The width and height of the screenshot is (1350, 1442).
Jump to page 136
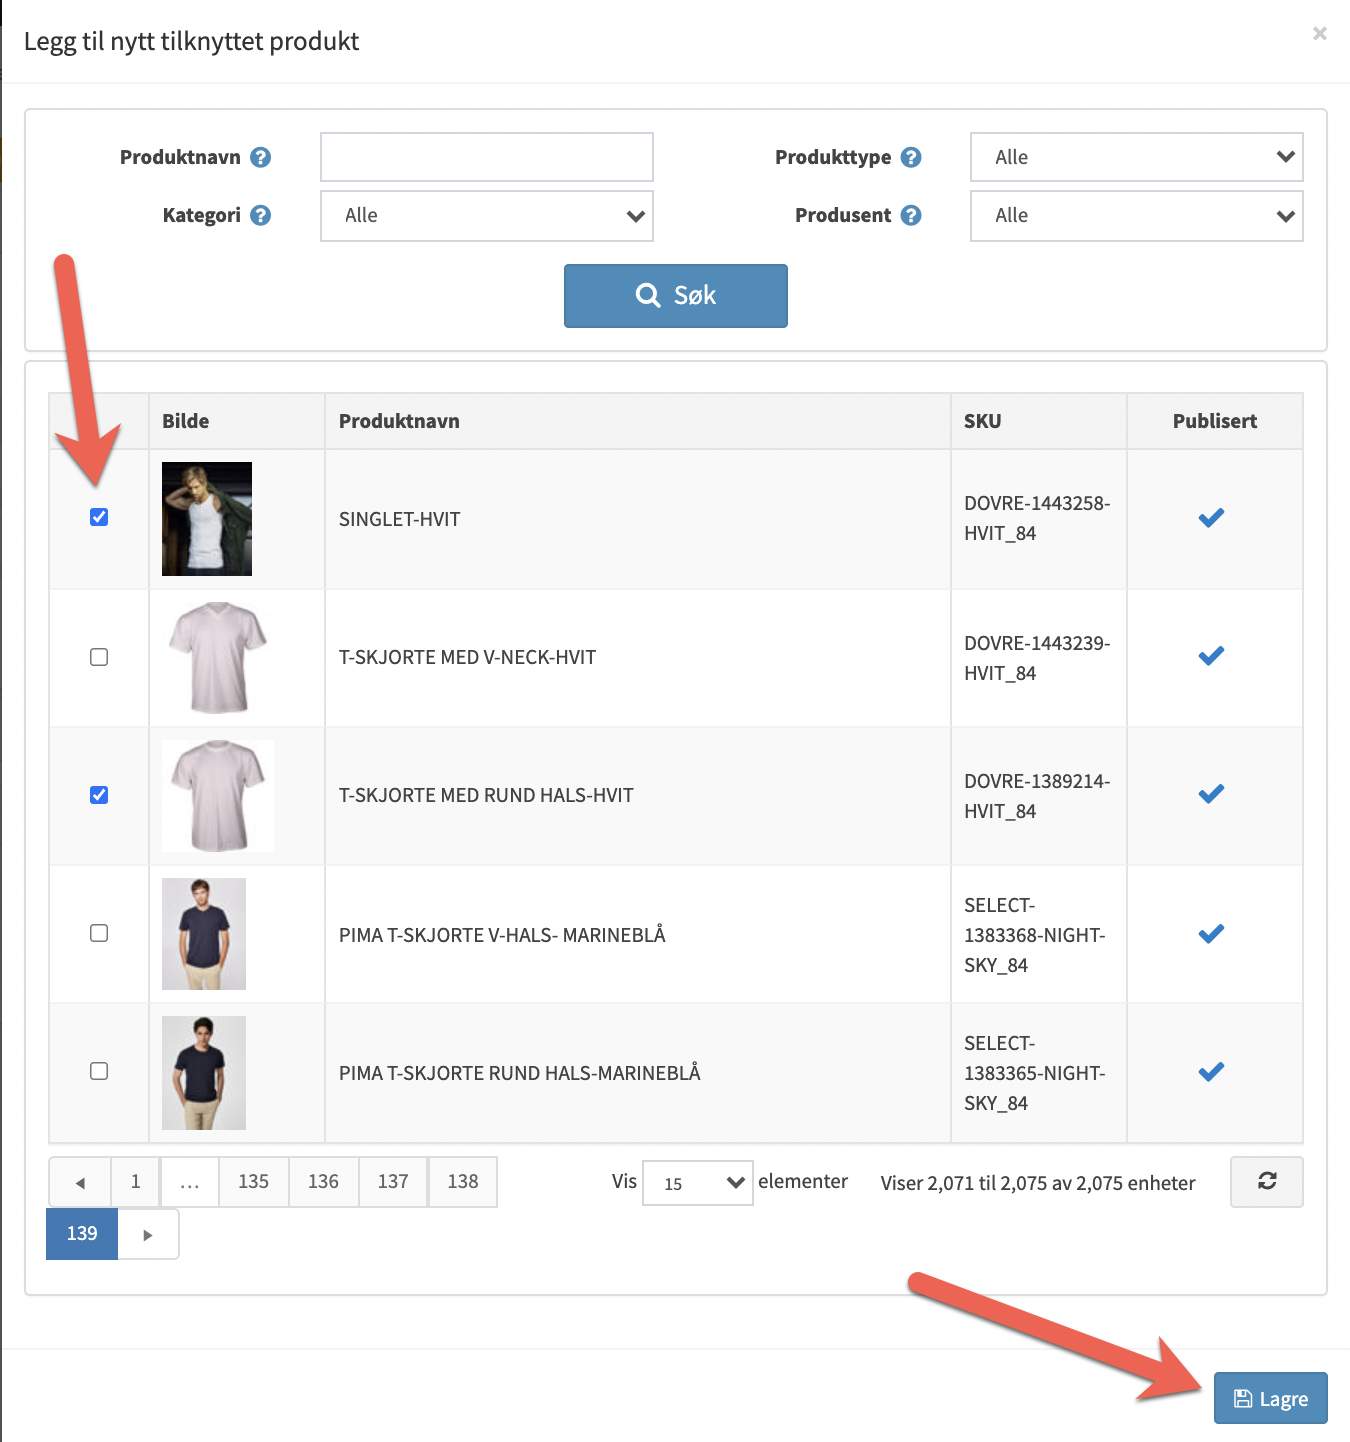click(323, 1182)
